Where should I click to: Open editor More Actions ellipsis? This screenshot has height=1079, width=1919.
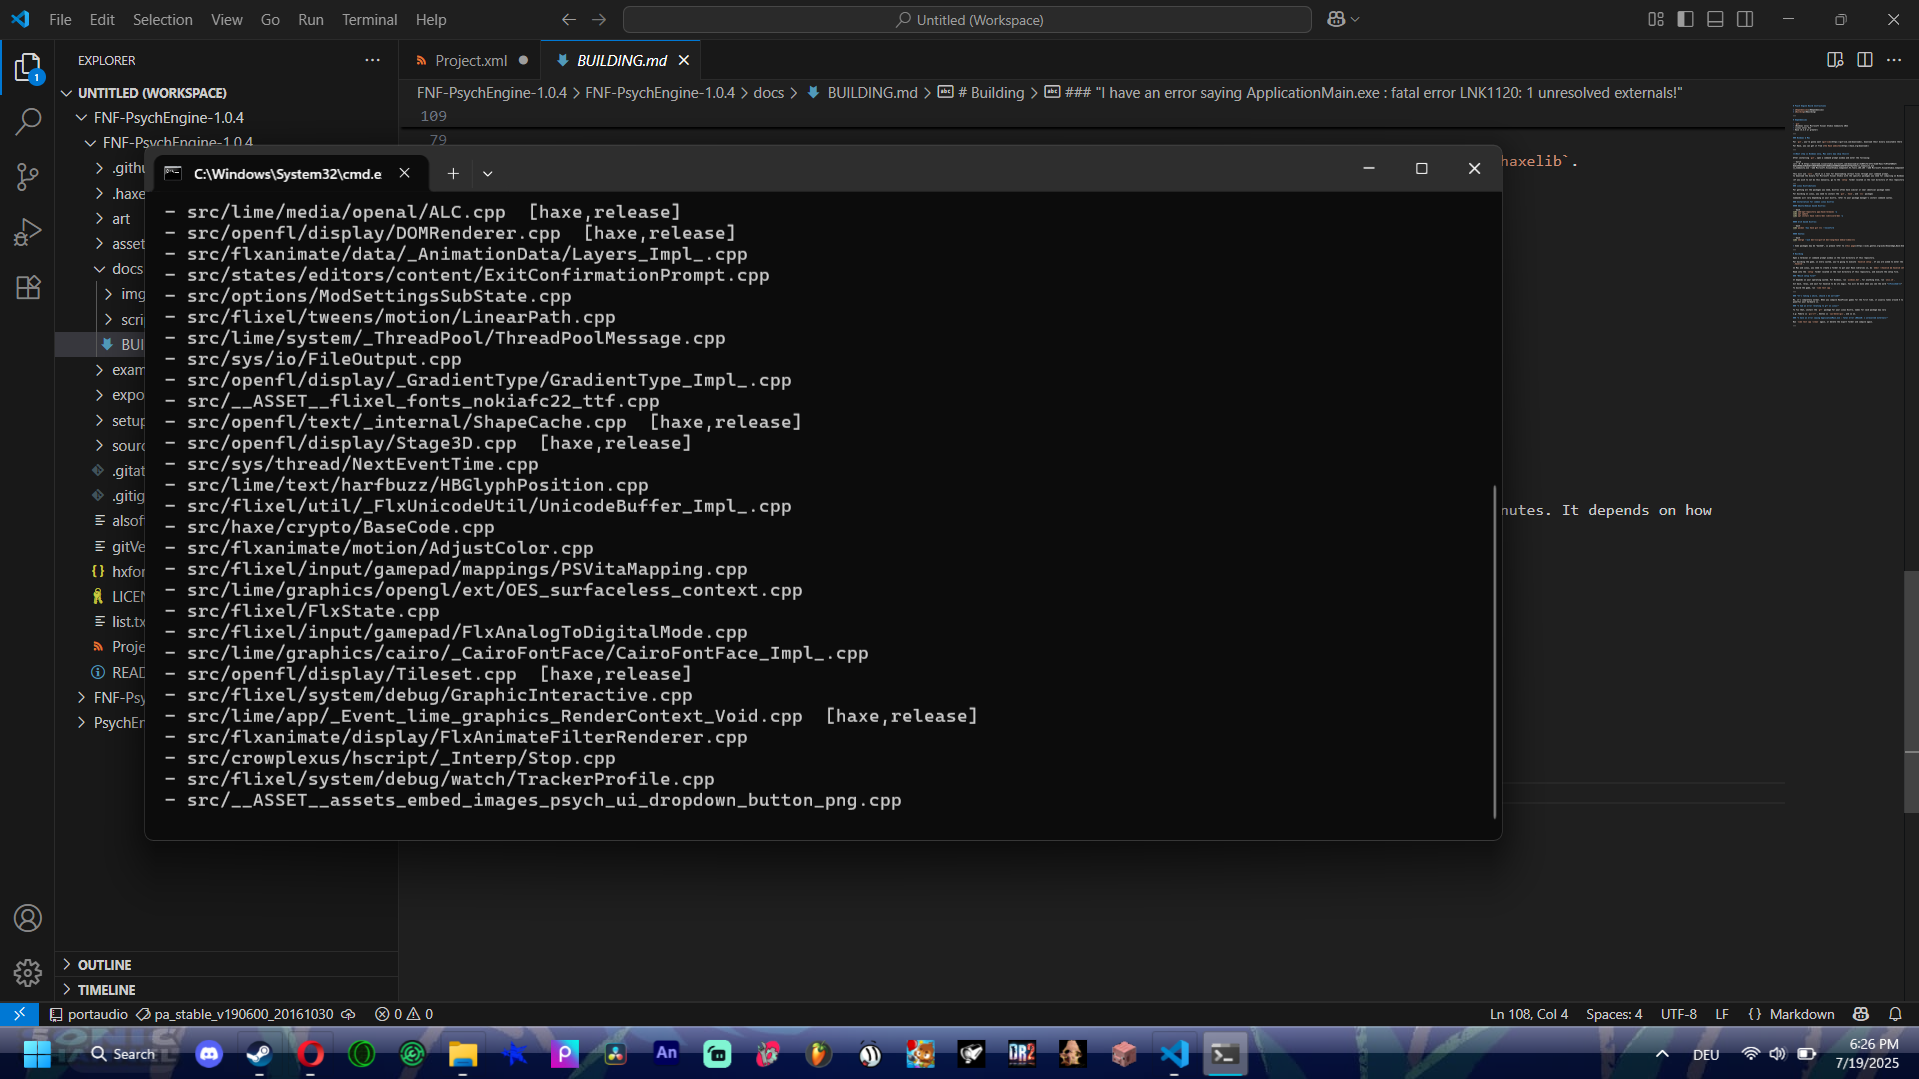click(1894, 60)
